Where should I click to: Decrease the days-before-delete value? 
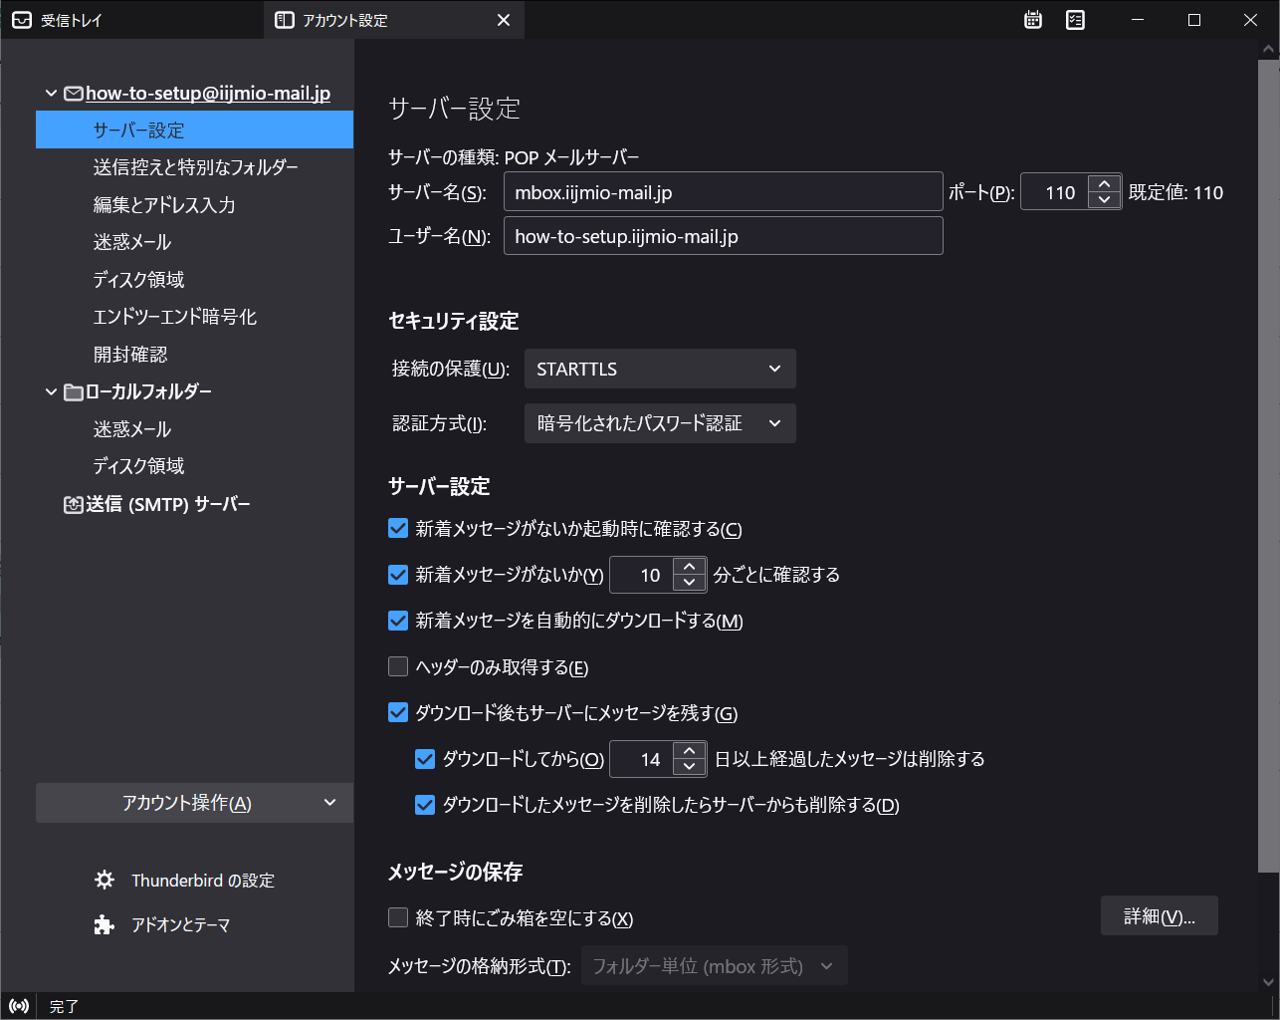(x=689, y=767)
